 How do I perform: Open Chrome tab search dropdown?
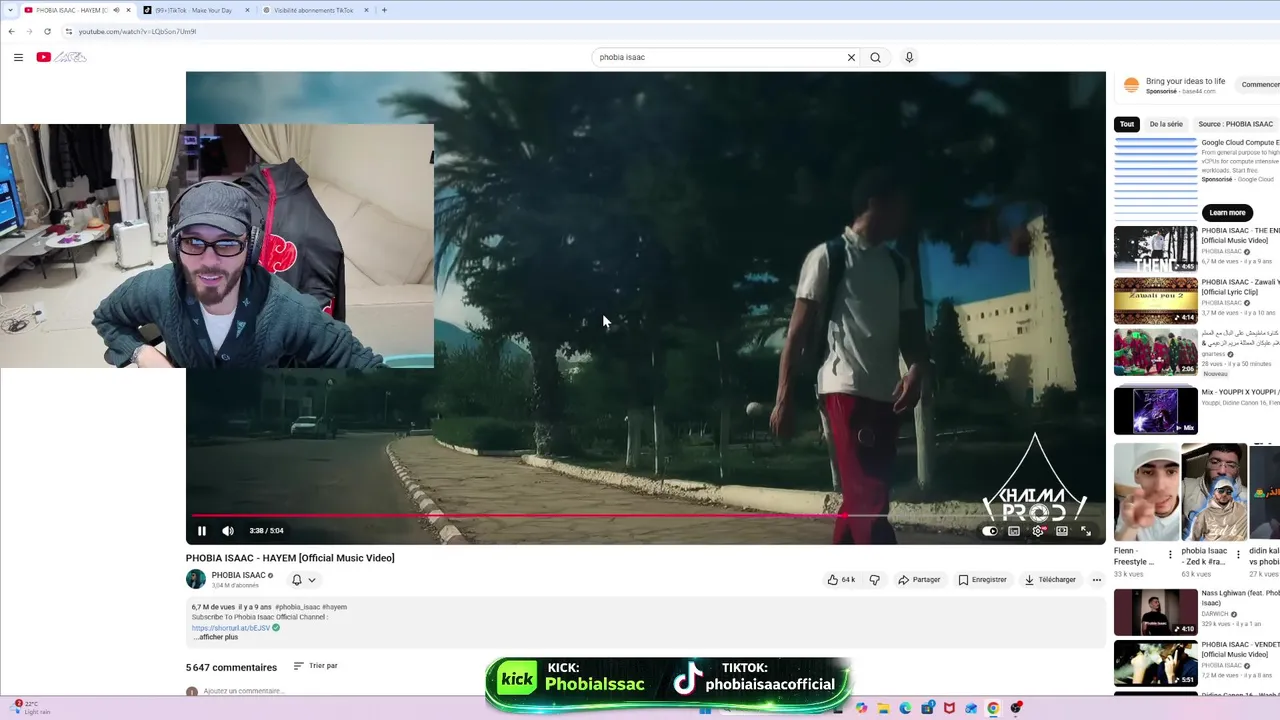(x=10, y=10)
